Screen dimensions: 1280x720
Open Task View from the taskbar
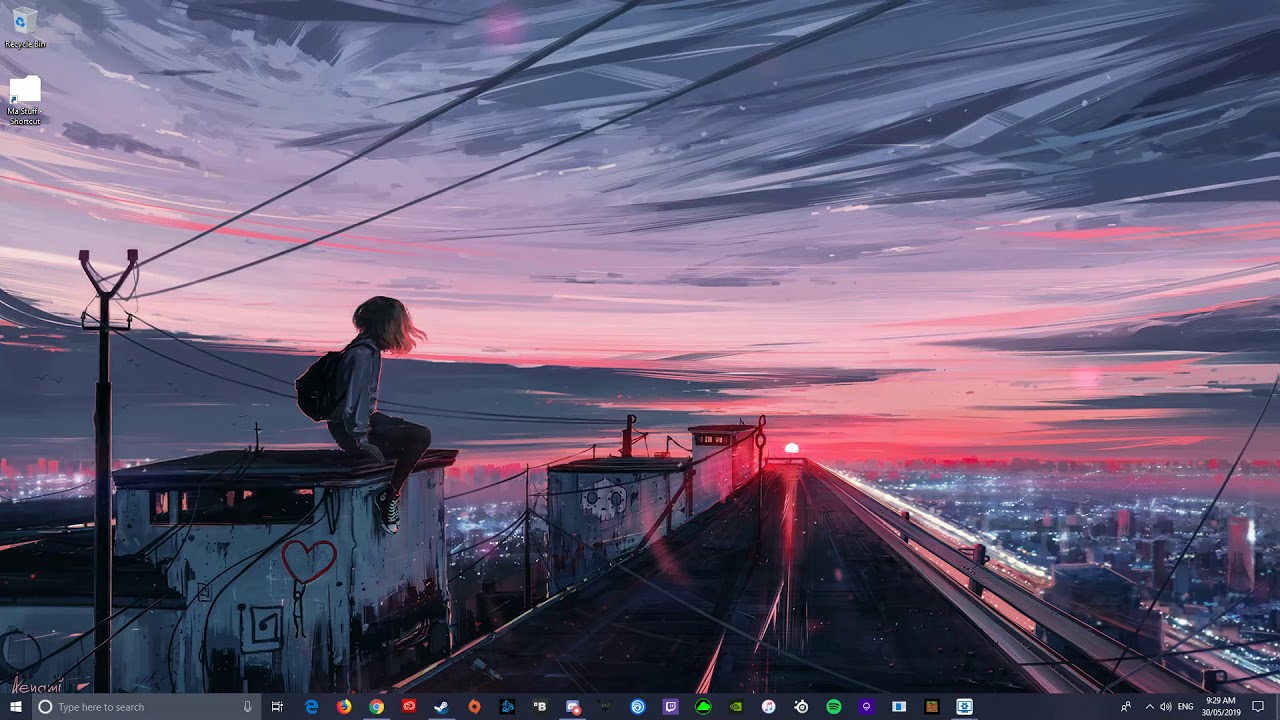tap(277, 707)
